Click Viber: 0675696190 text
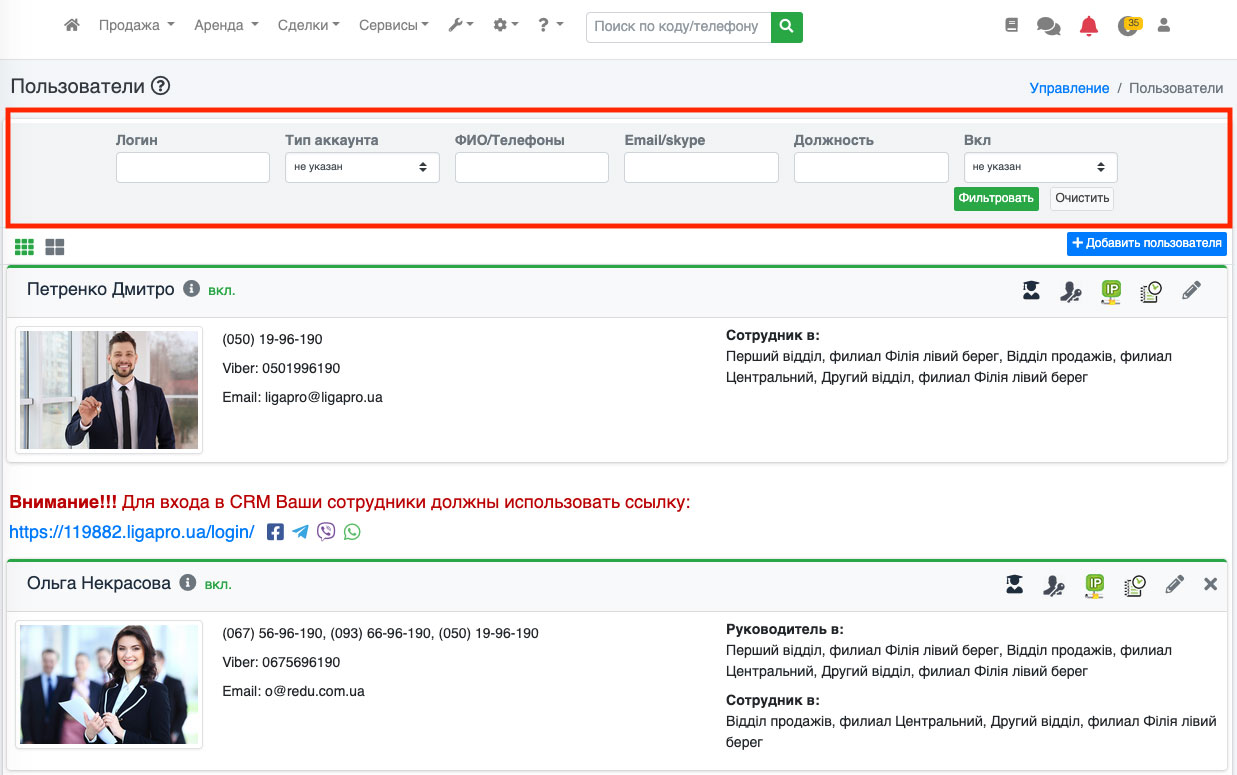 [281, 662]
